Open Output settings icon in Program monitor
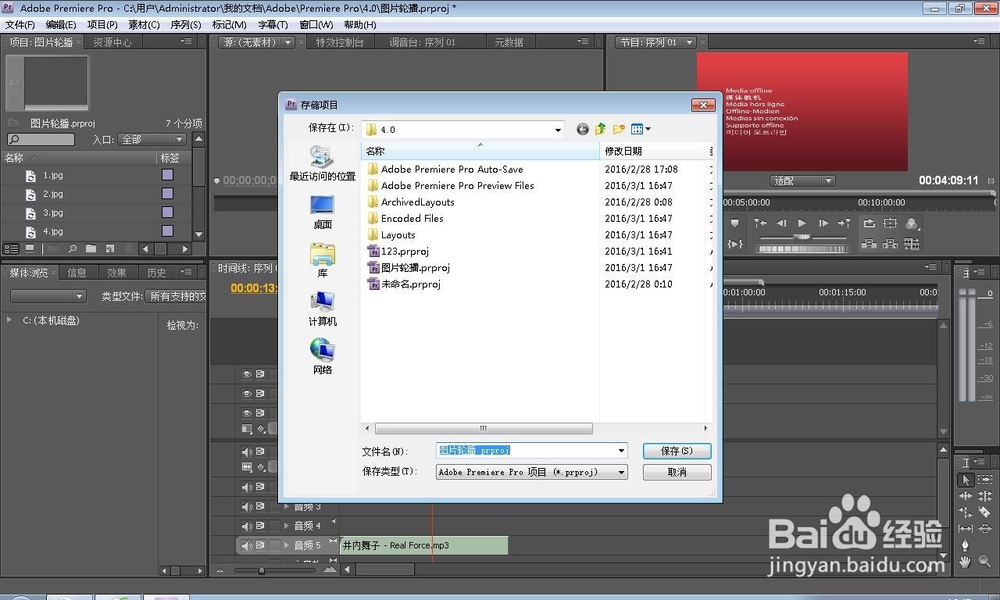This screenshot has height=600, width=1000. (x=911, y=223)
